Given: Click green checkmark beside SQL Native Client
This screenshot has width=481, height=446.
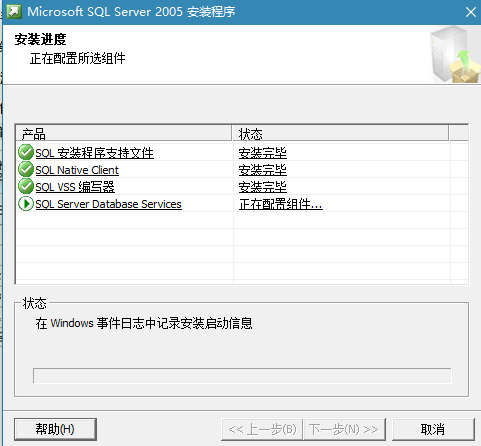Looking at the screenshot, I should [26, 169].
